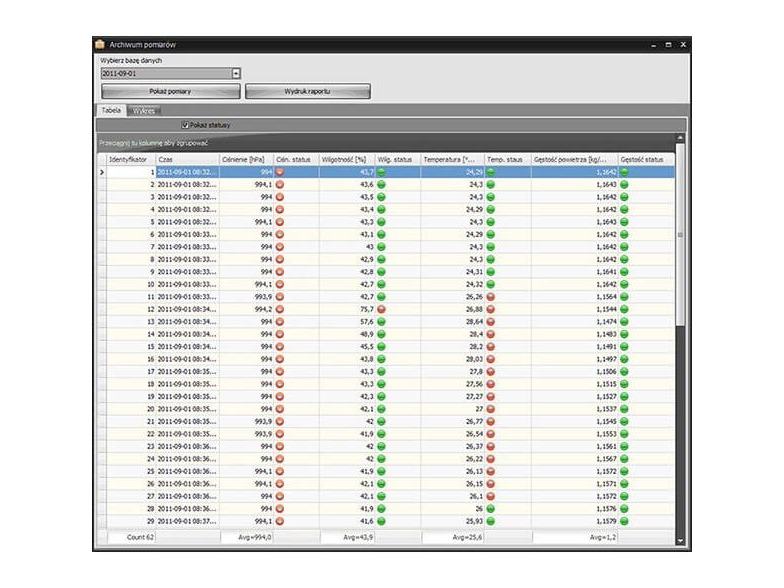Click the Pokaż pomiary button
The image size is (784, 588).
170,92
